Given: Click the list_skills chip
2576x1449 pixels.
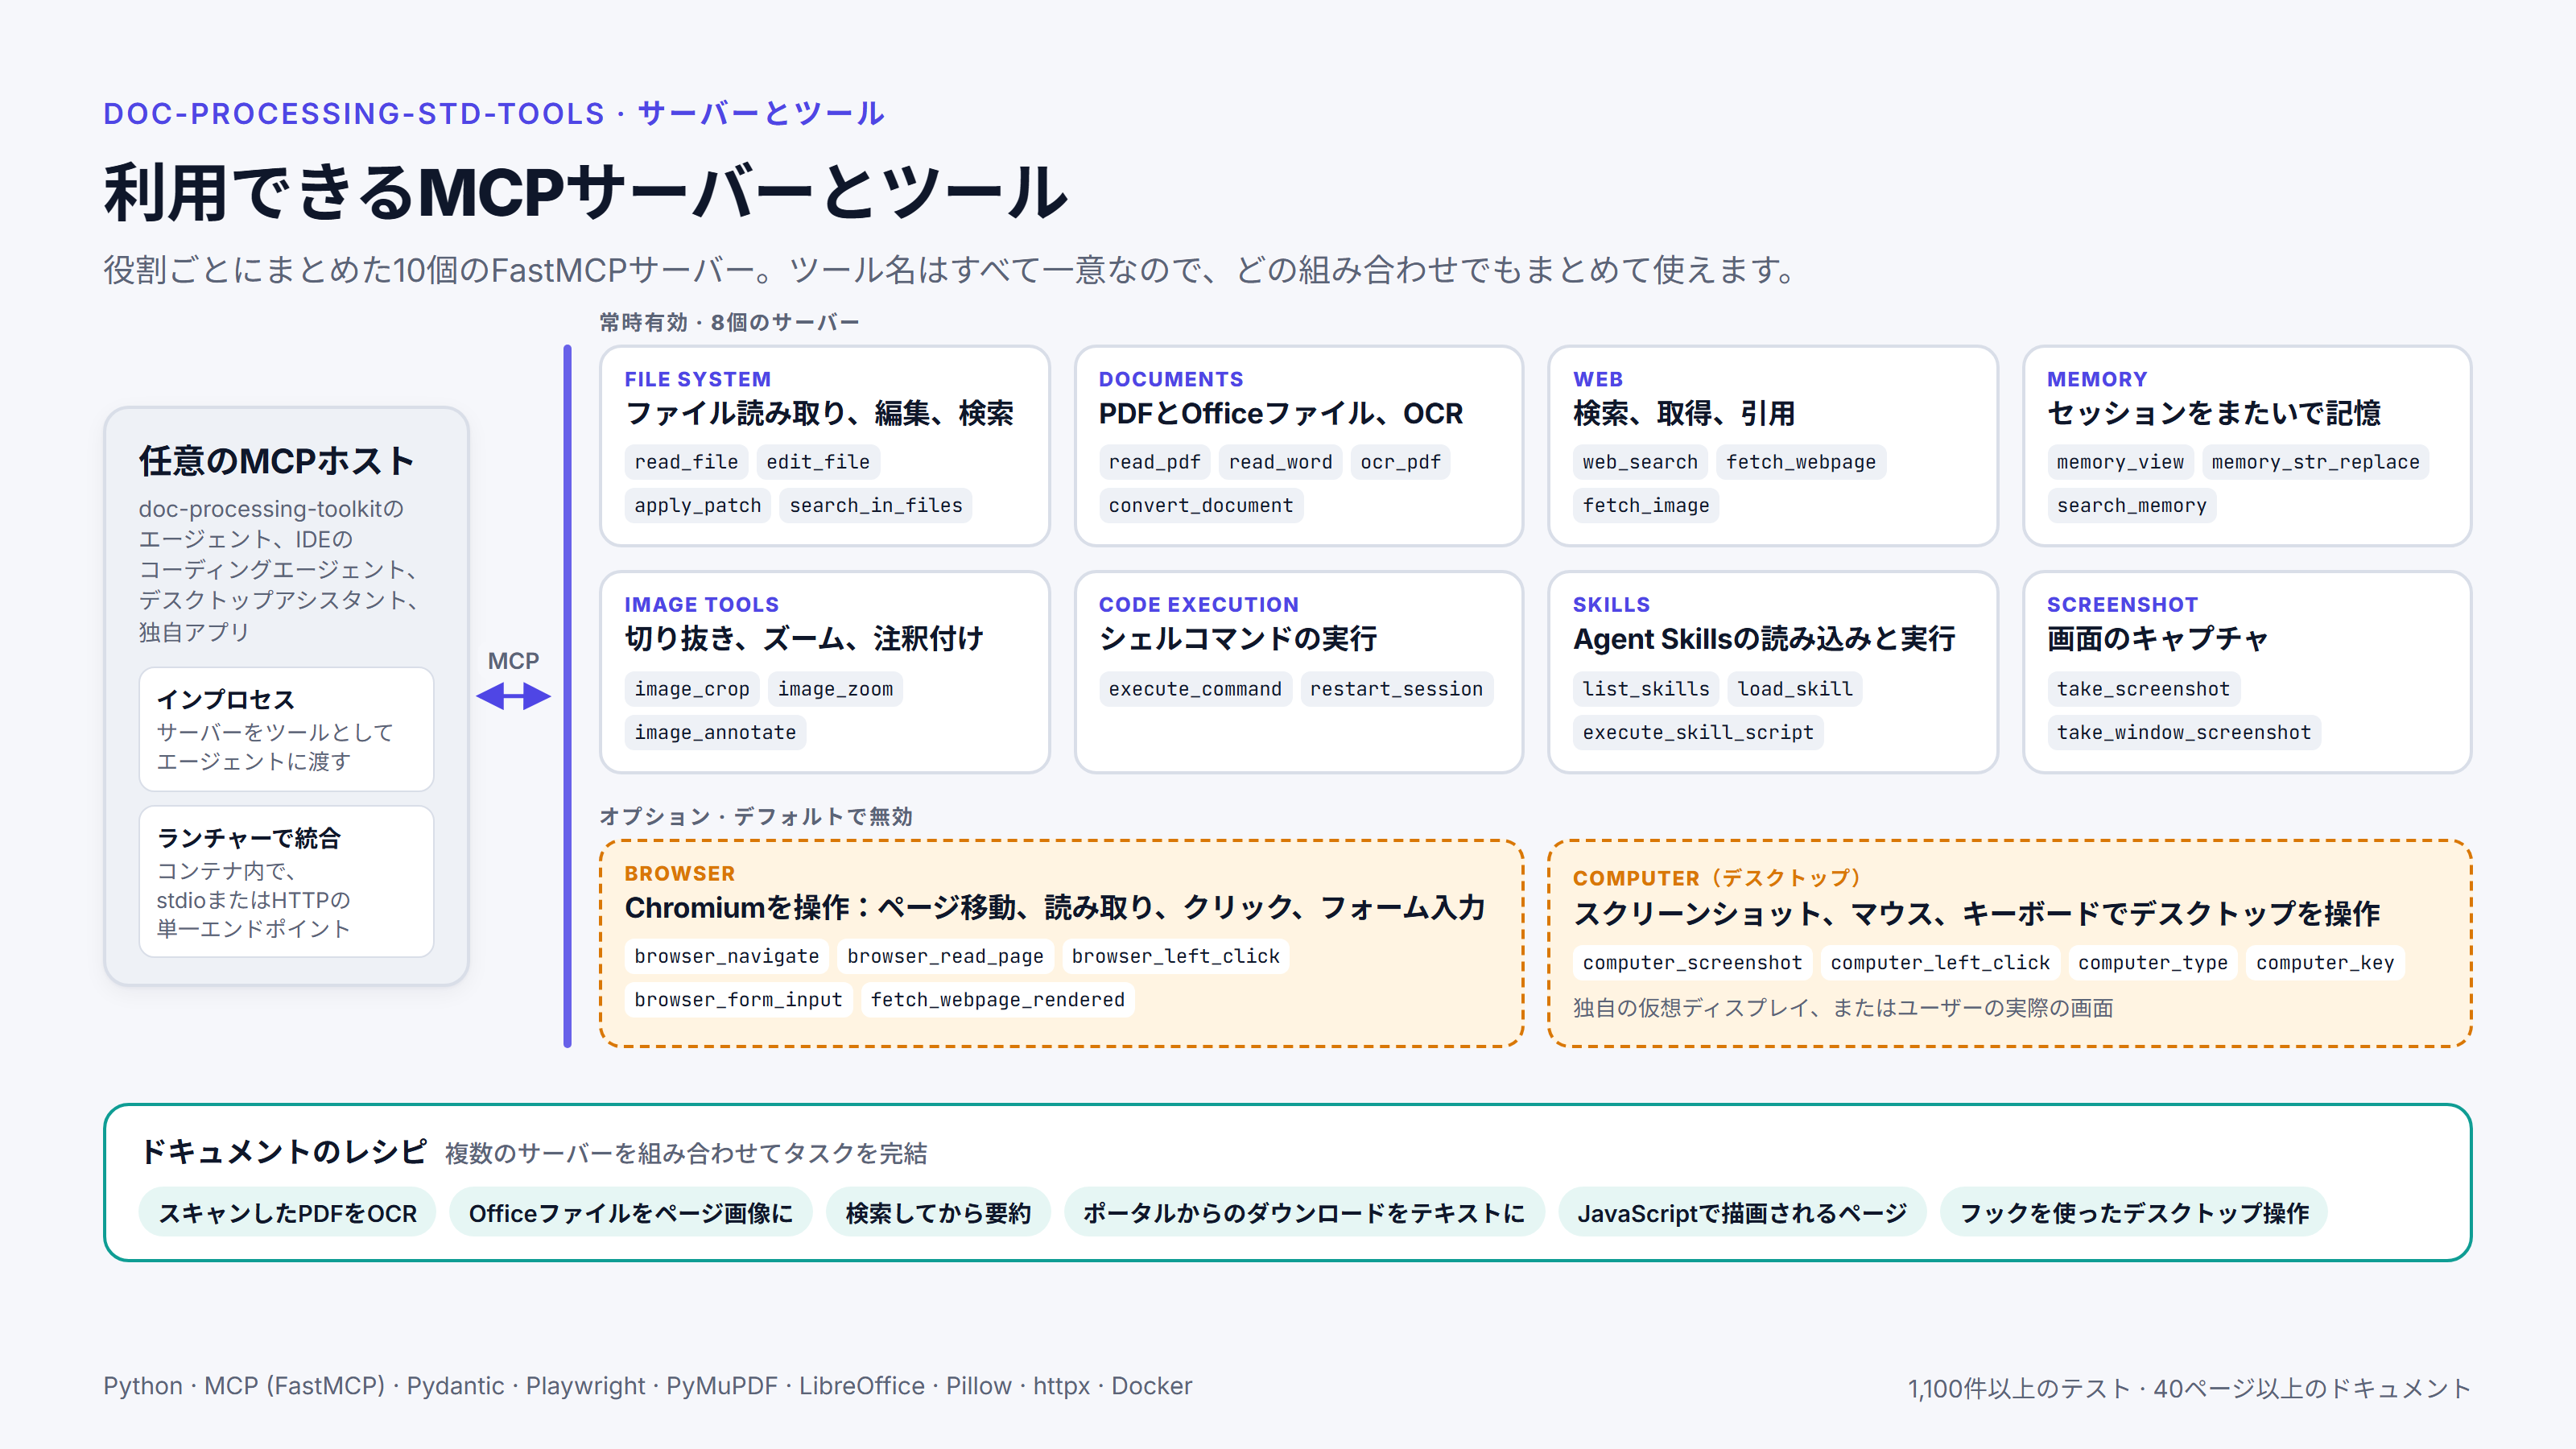Looking at the screenshot, I should (x=1646, y=689).
